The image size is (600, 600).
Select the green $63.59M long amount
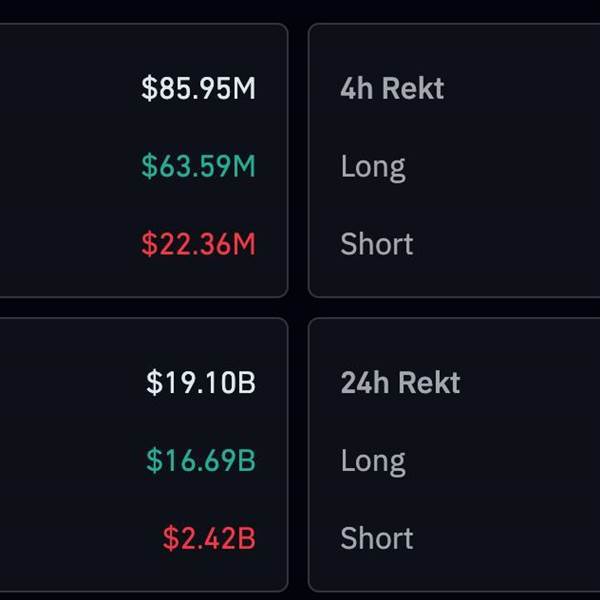pyautogui.click(x=198, y=166)
